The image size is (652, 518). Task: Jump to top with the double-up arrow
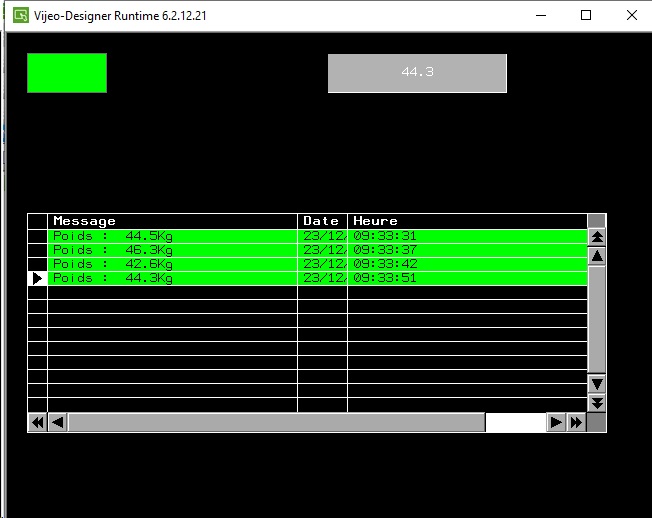597,237
